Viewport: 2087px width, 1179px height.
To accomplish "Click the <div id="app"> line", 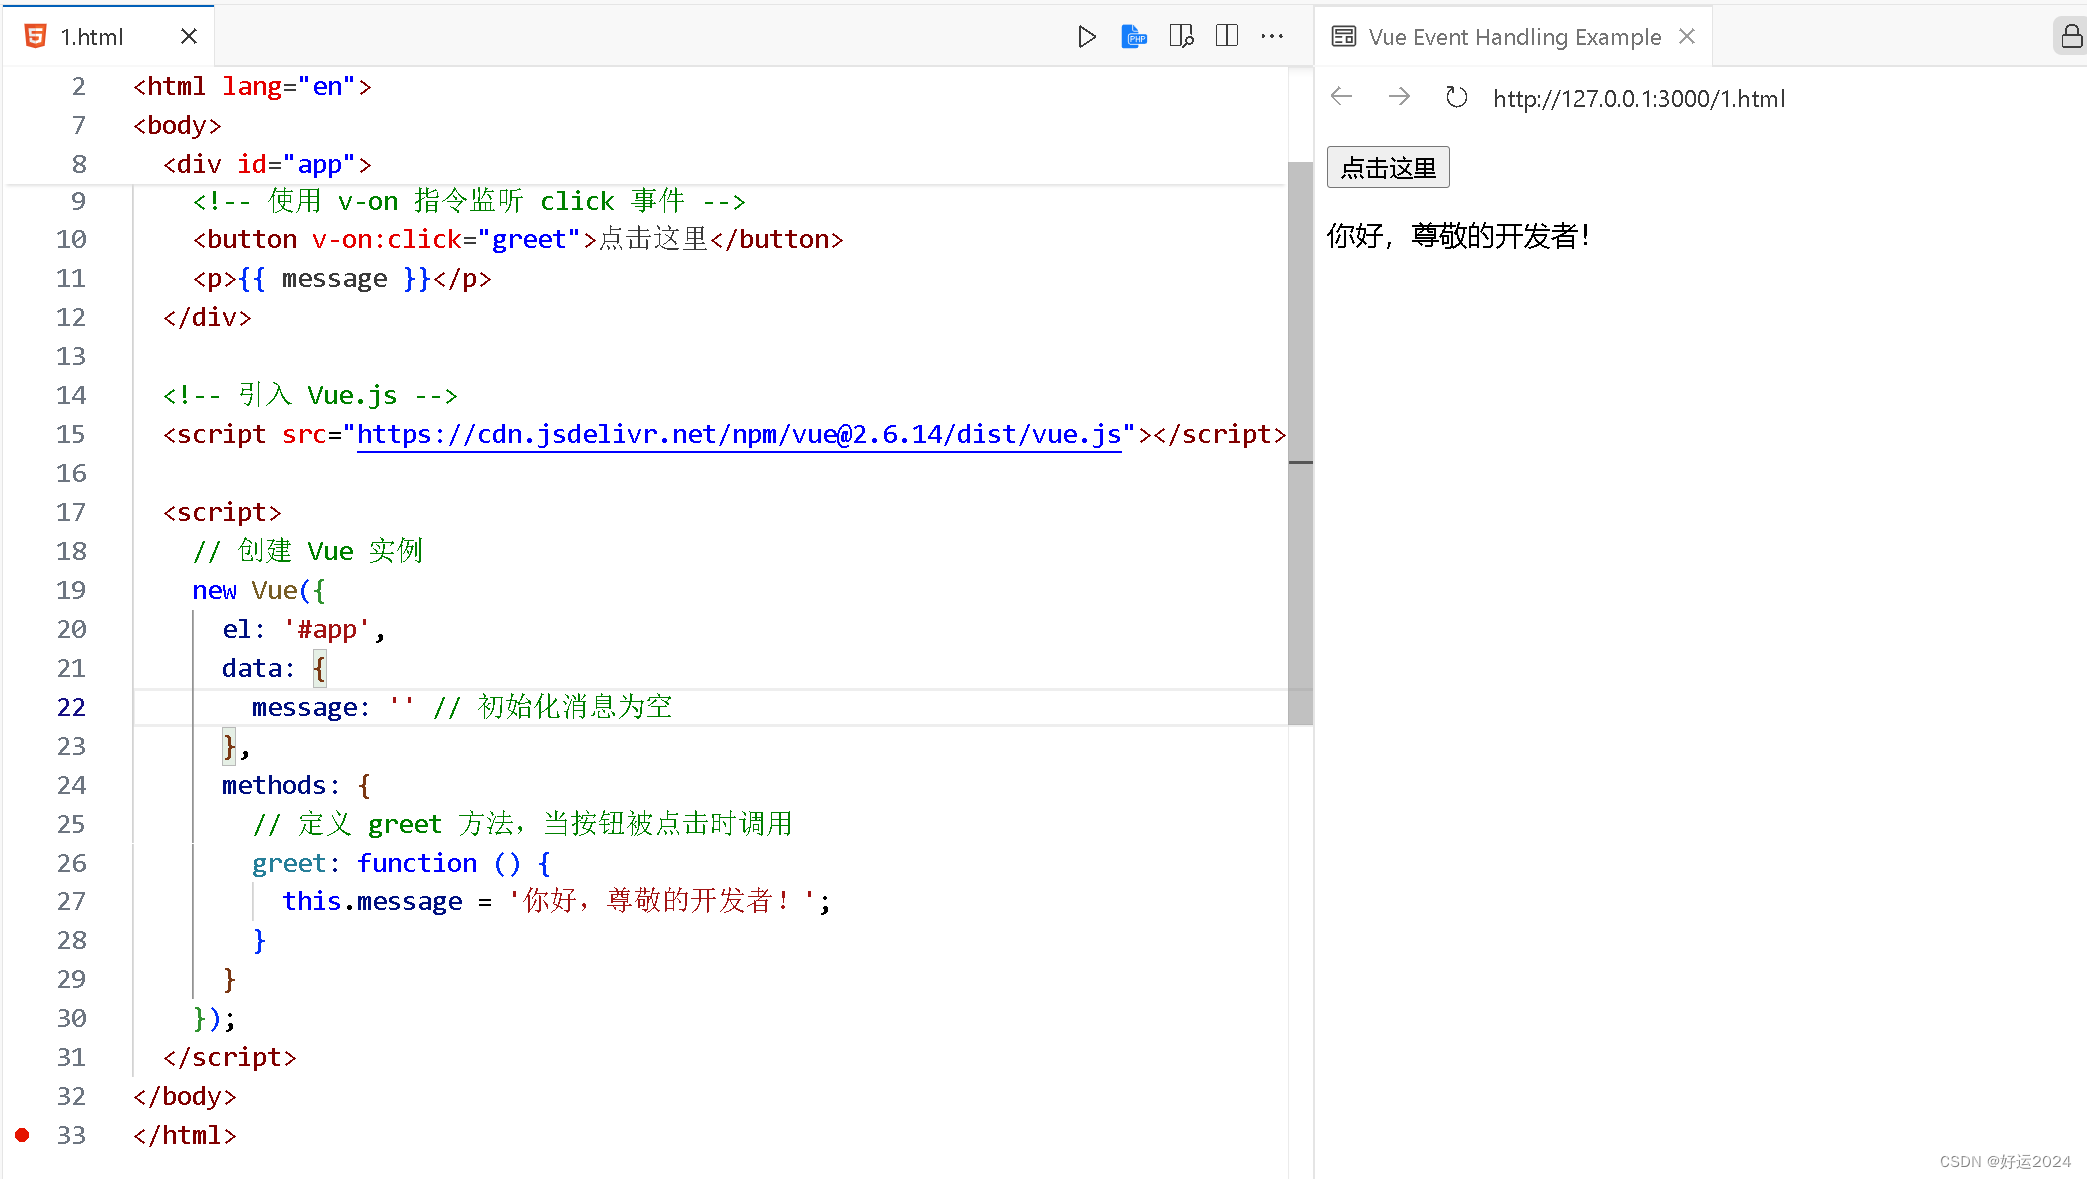I will [267, 164].
